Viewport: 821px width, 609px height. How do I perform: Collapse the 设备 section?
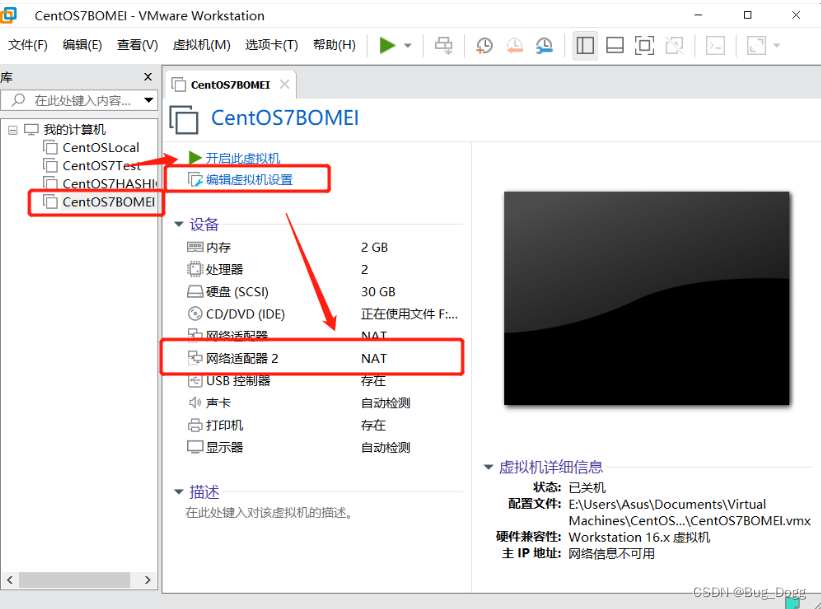tap(179, 225)
